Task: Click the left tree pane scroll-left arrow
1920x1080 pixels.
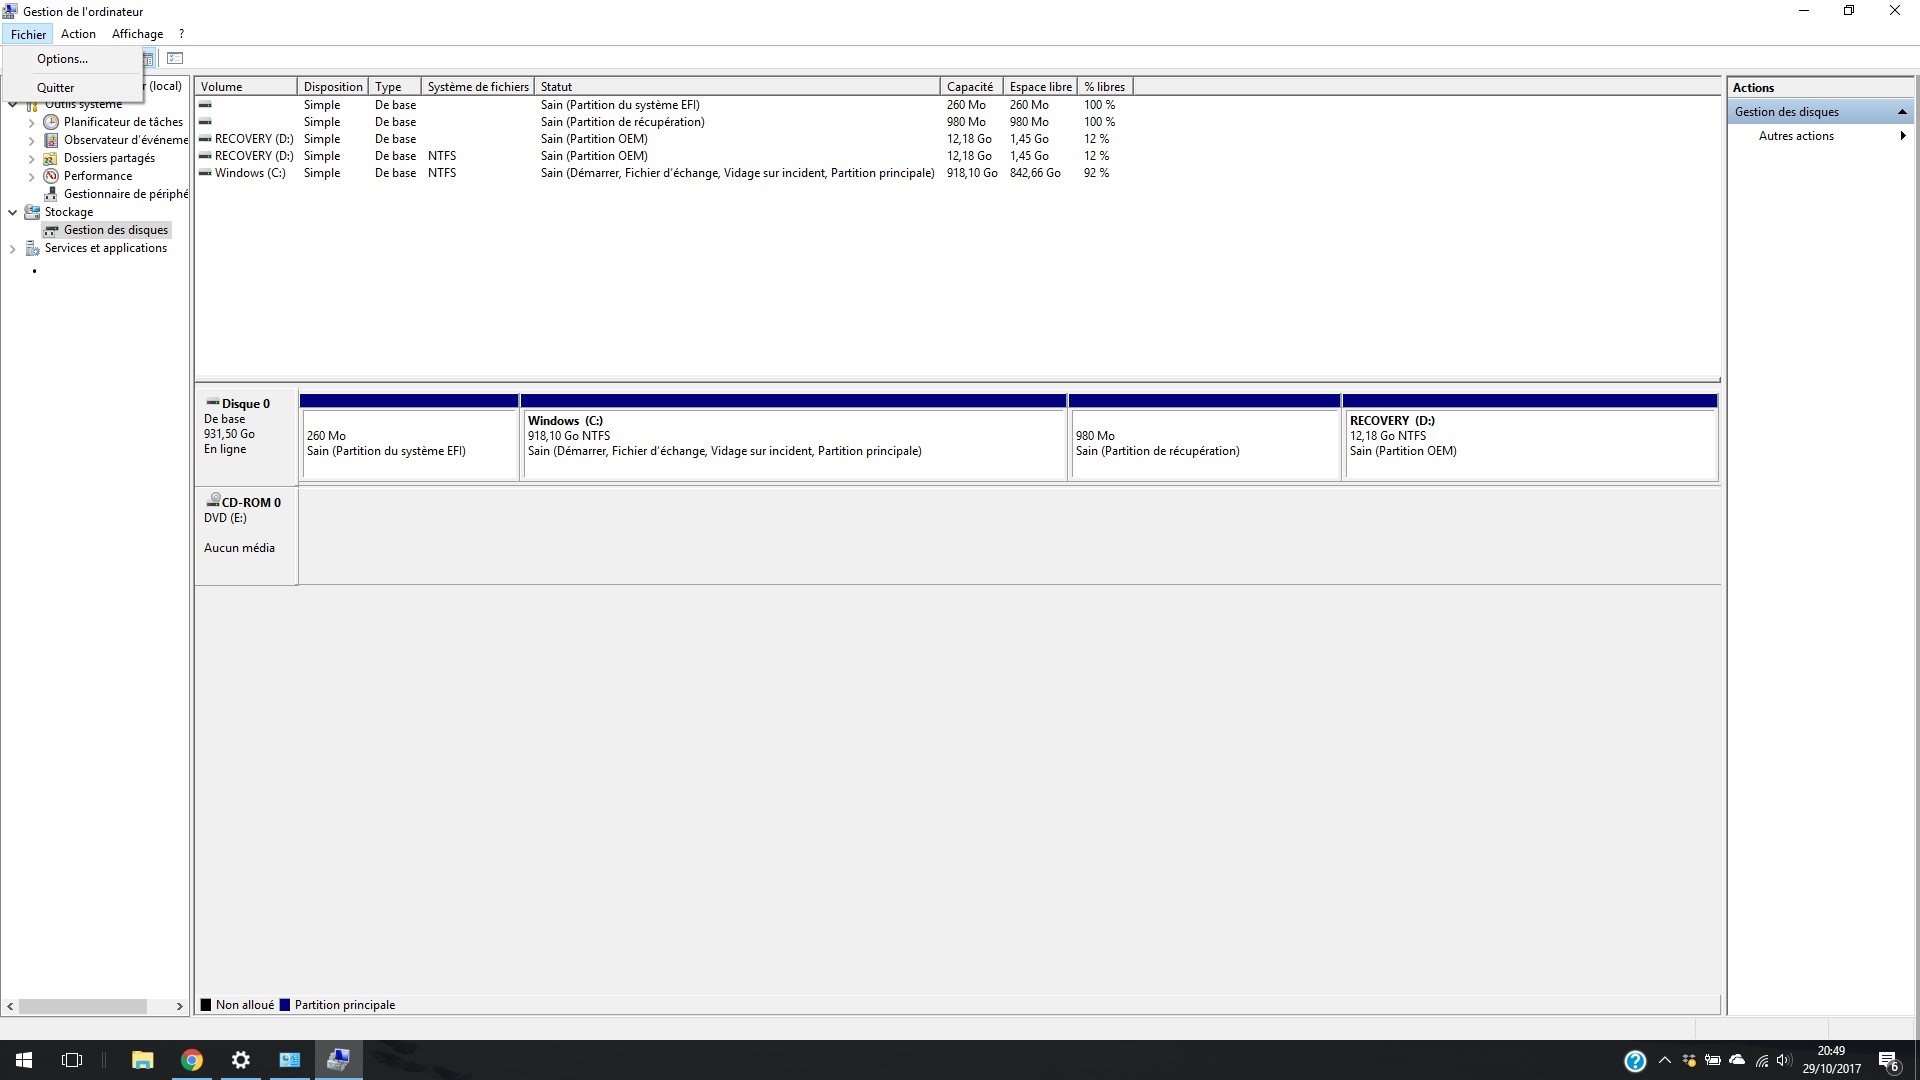Action: (10, 1006)
